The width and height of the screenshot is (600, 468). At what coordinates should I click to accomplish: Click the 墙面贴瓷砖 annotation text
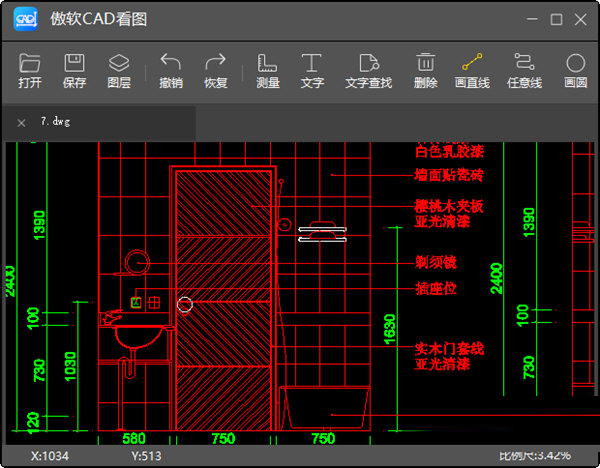[x=449, y=175]
